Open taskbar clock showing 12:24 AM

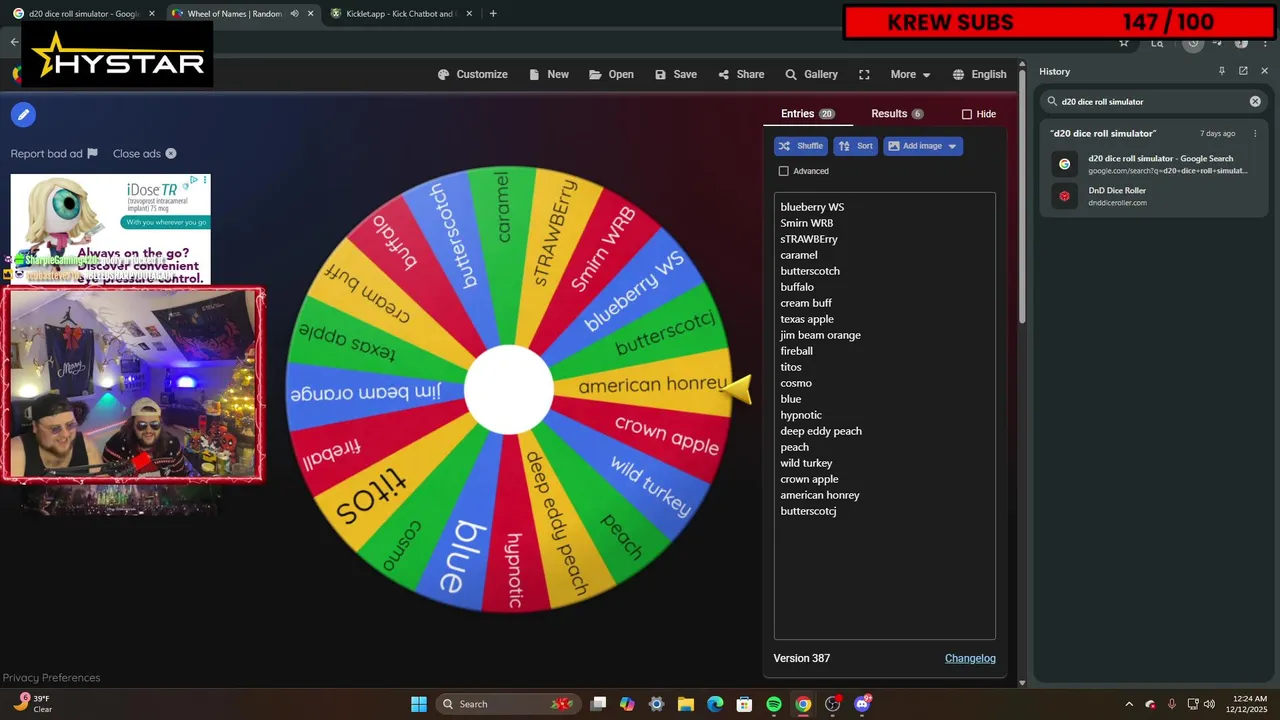pyautogui.click(x=1246, y=704)
